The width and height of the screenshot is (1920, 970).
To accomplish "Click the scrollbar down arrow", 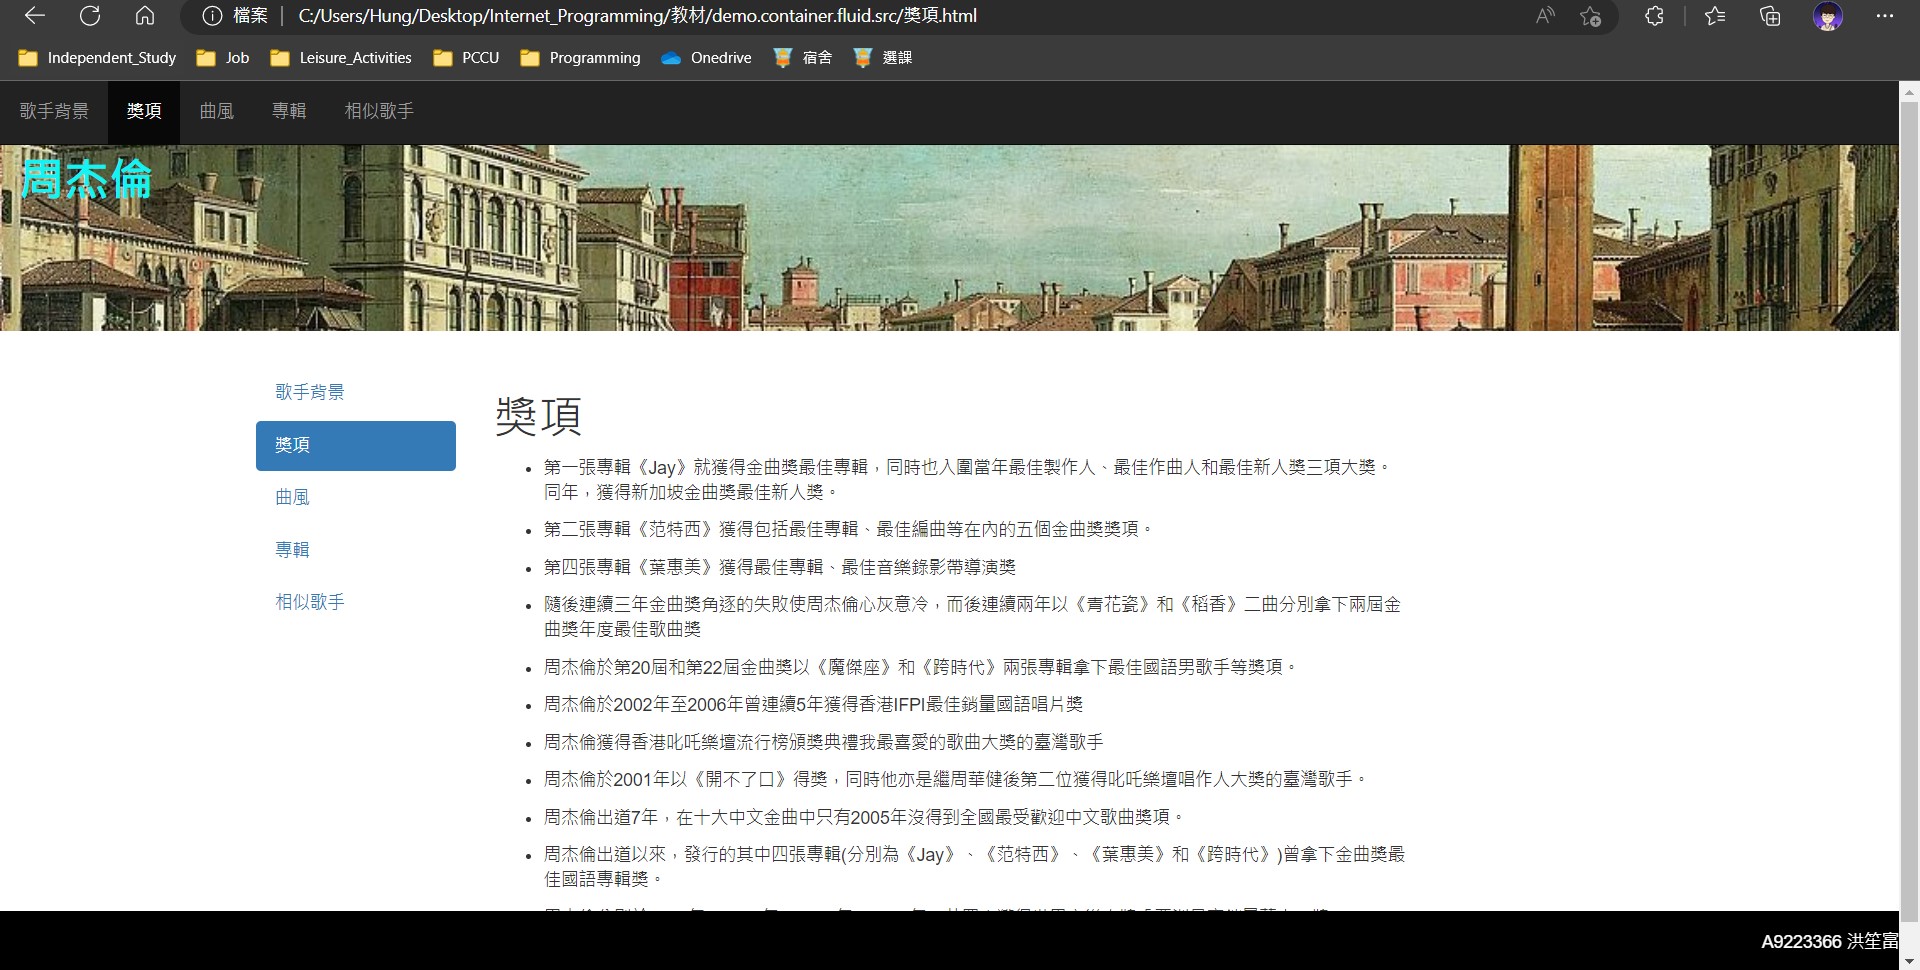I will tap(1909, 959).
